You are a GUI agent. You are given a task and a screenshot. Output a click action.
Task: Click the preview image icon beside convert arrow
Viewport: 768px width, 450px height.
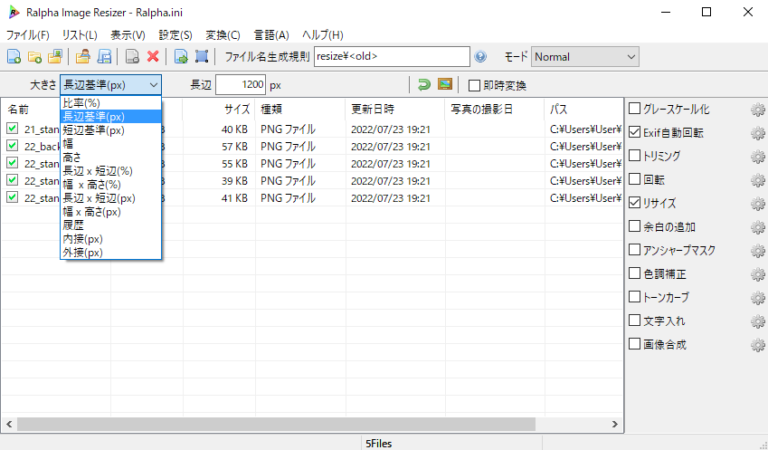click(445, 85)
